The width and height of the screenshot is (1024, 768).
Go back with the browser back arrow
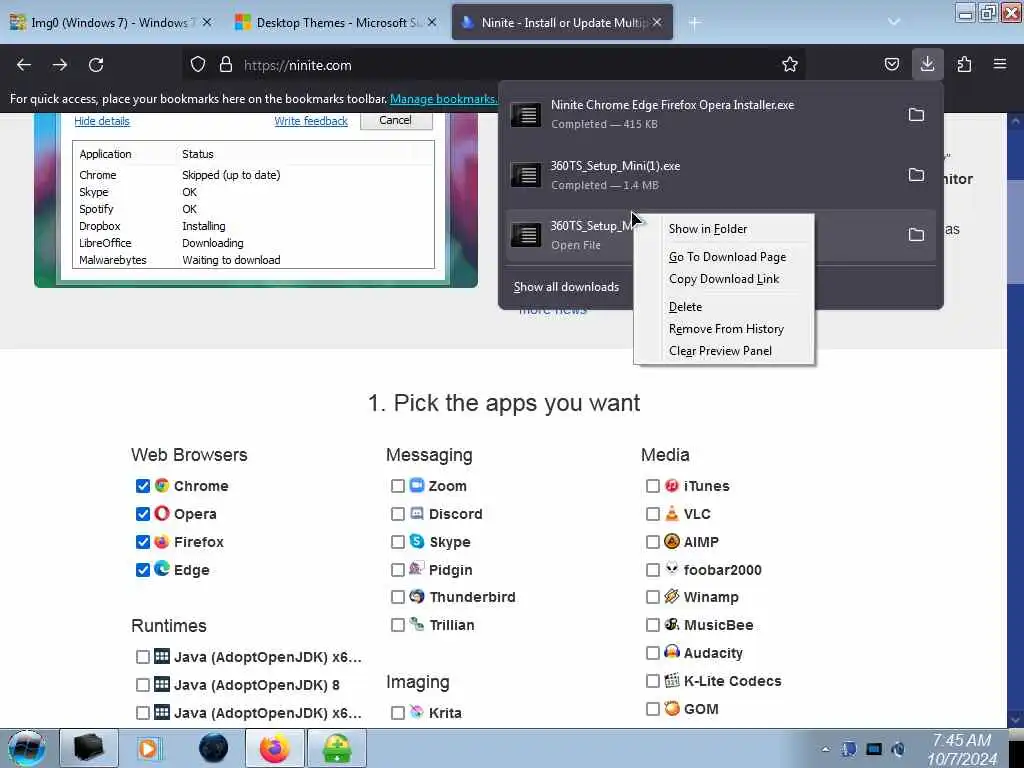pos(24,65)
